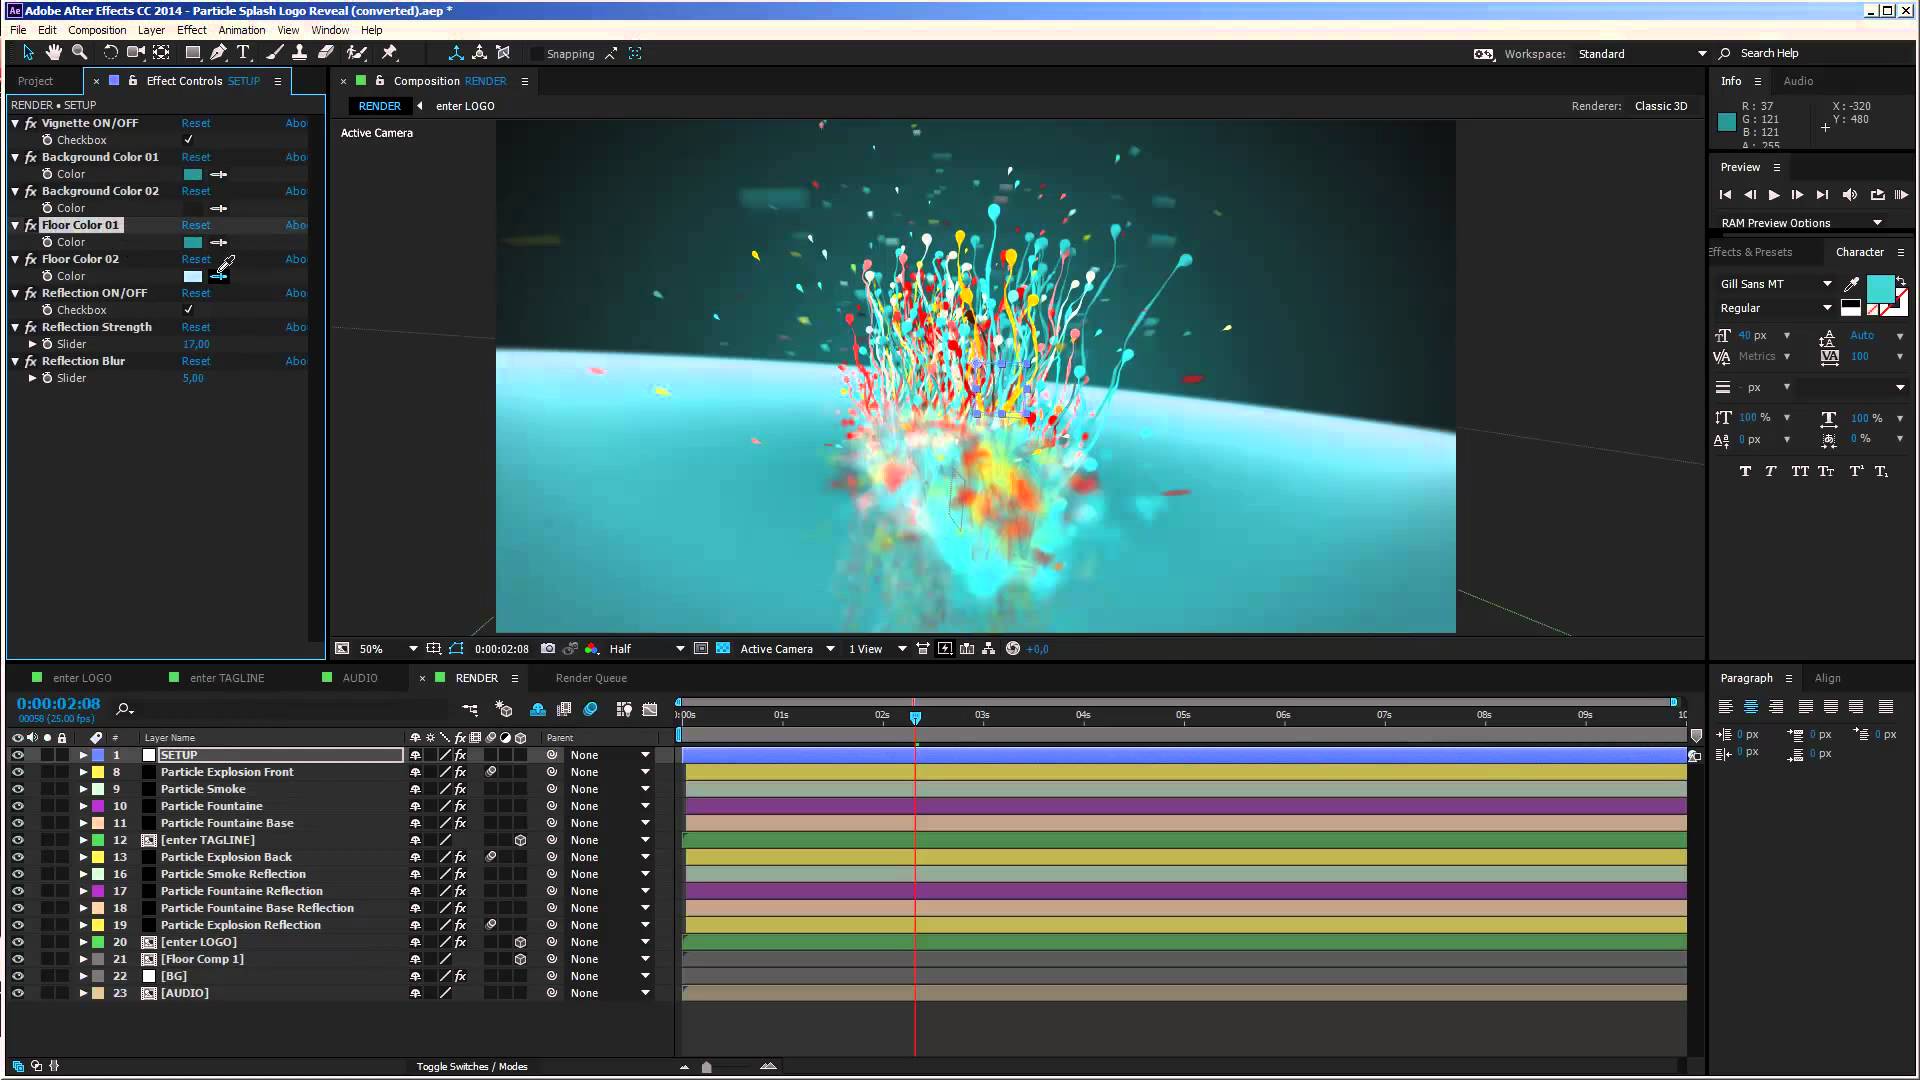Open the Gill Sans MT font dropdown
This screenshot has width=1920, height=1080.
[1776, 284]
